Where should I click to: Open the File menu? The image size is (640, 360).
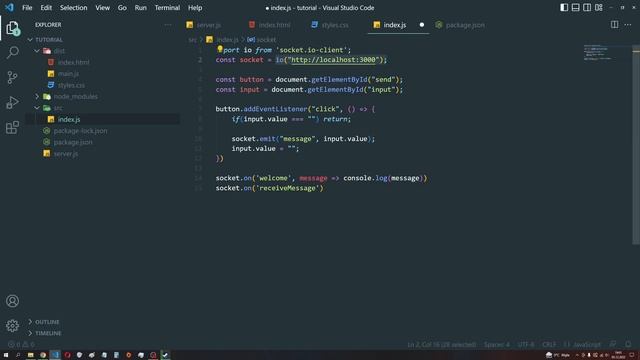[x=27, y=7]
